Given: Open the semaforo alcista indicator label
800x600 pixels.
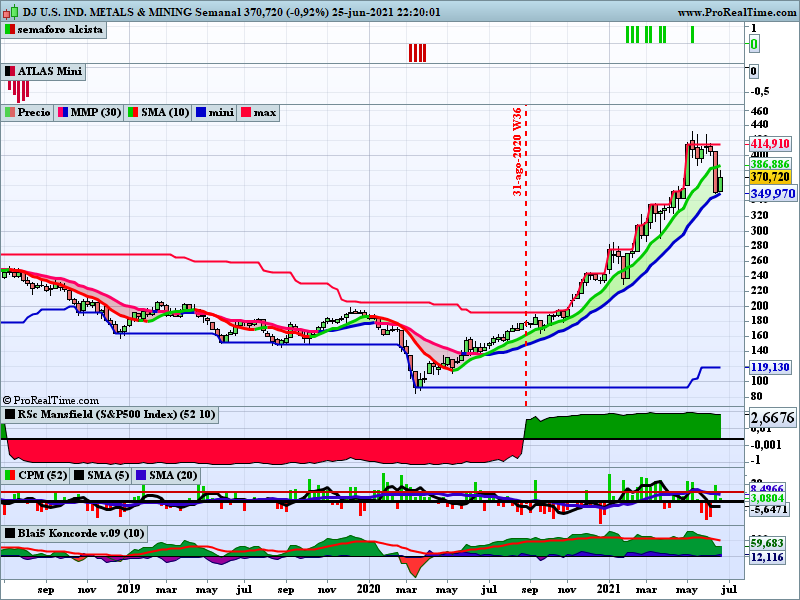Looking at the screenshot, I should coord(60,30).
